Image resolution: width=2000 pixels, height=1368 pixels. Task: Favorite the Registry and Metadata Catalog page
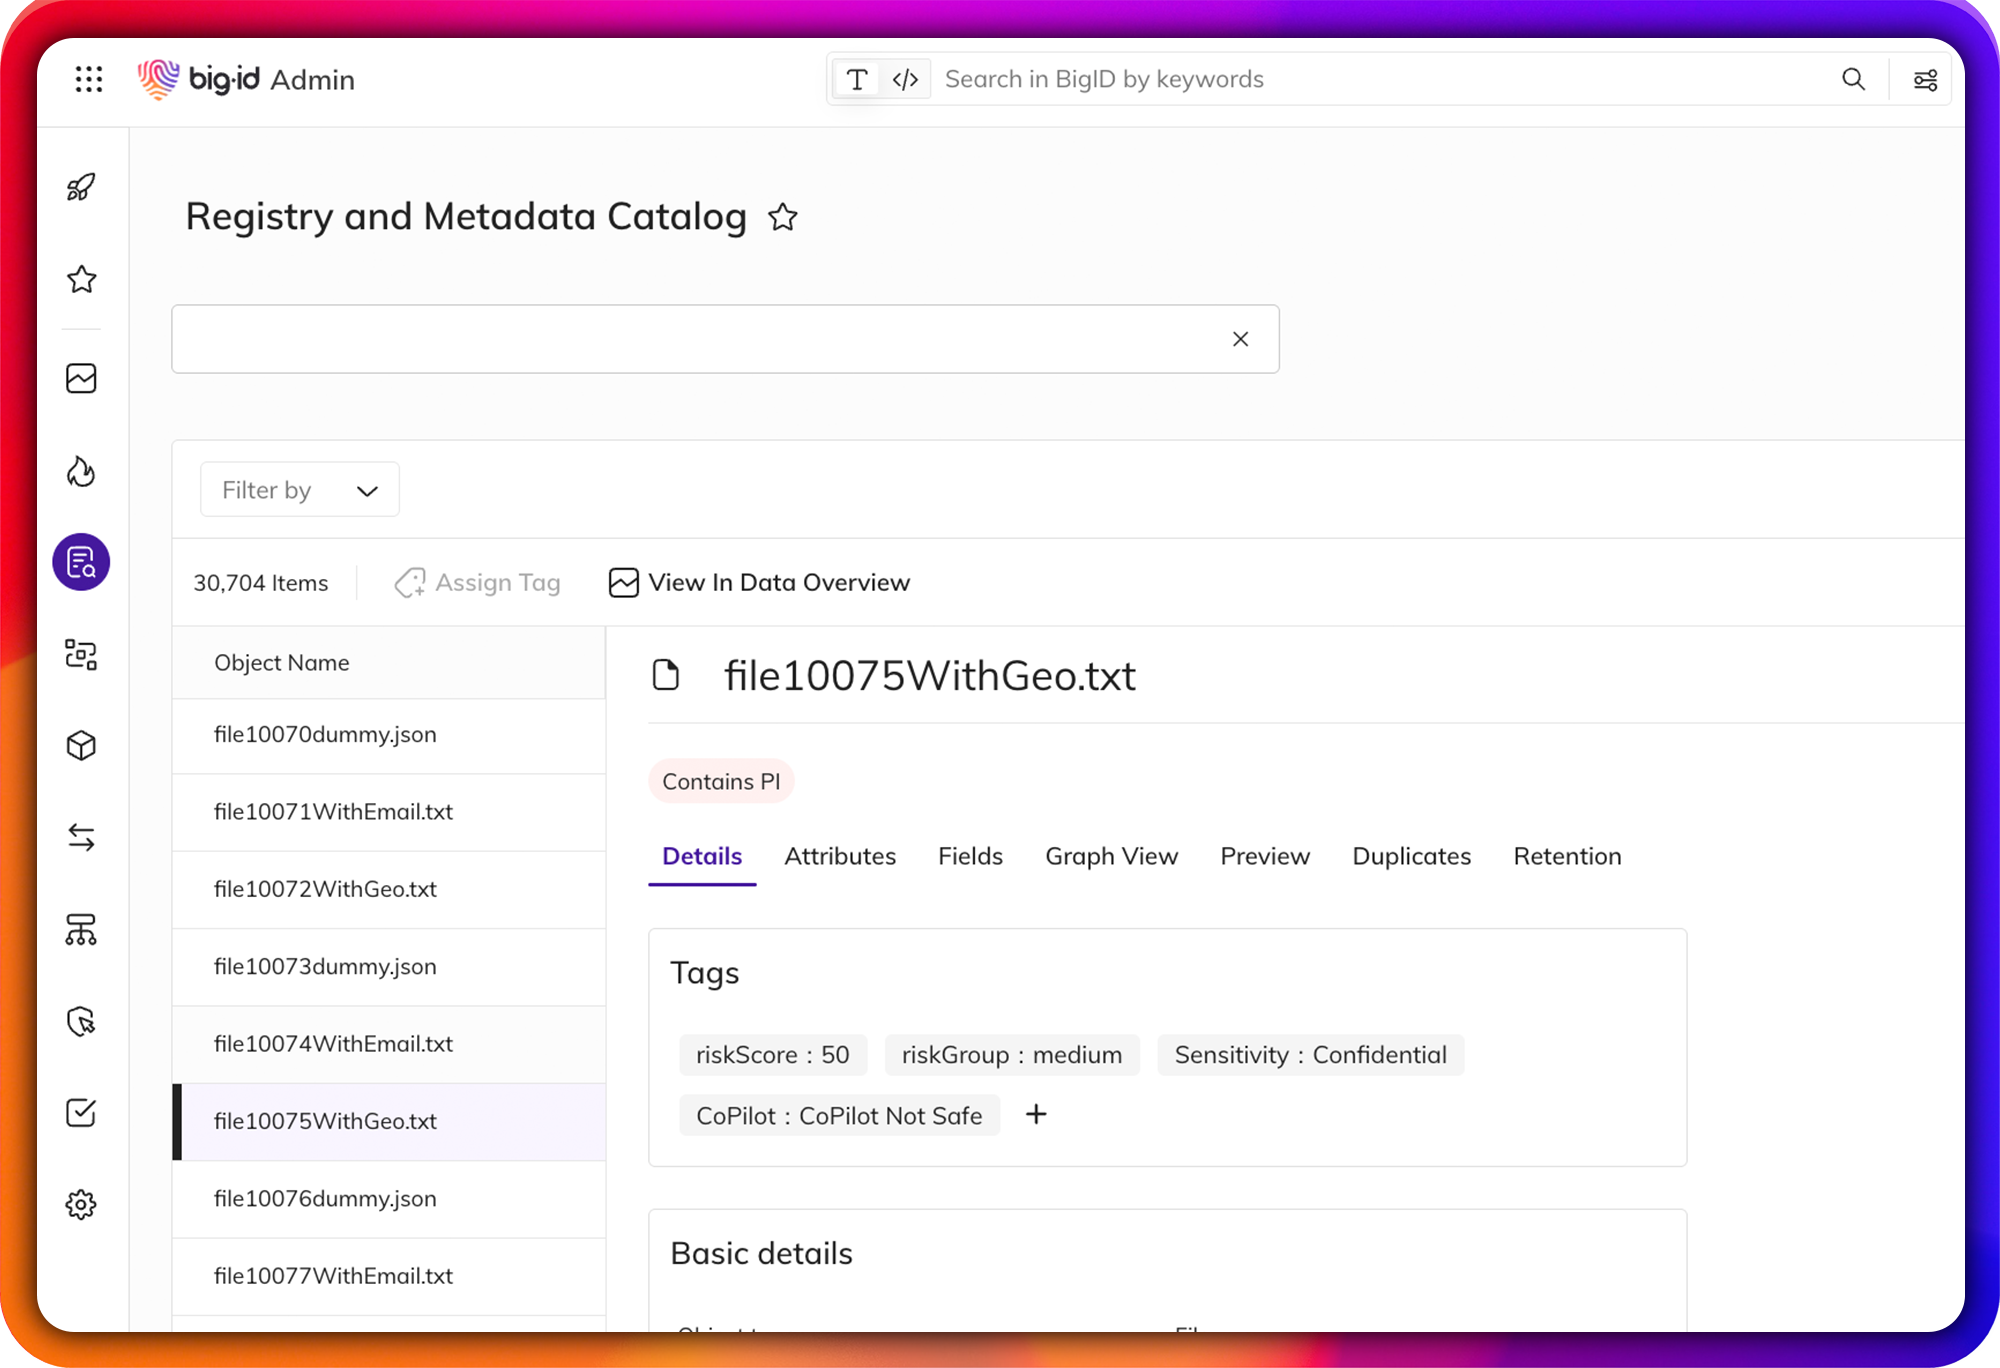783,217
